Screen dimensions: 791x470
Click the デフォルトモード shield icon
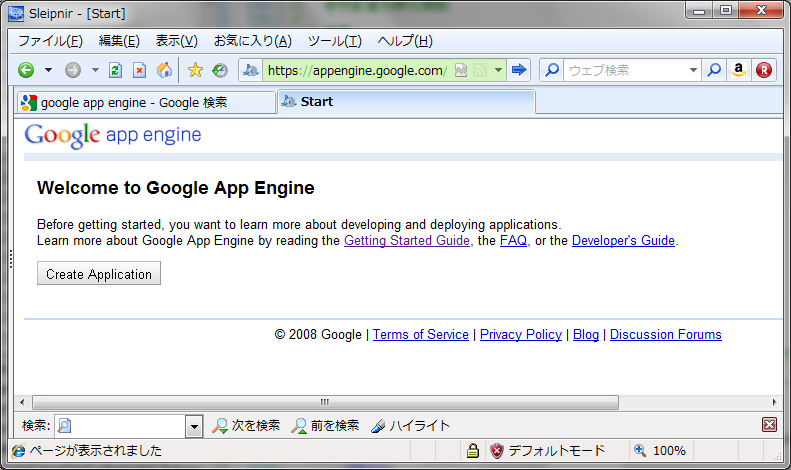(x=497, y=450)
